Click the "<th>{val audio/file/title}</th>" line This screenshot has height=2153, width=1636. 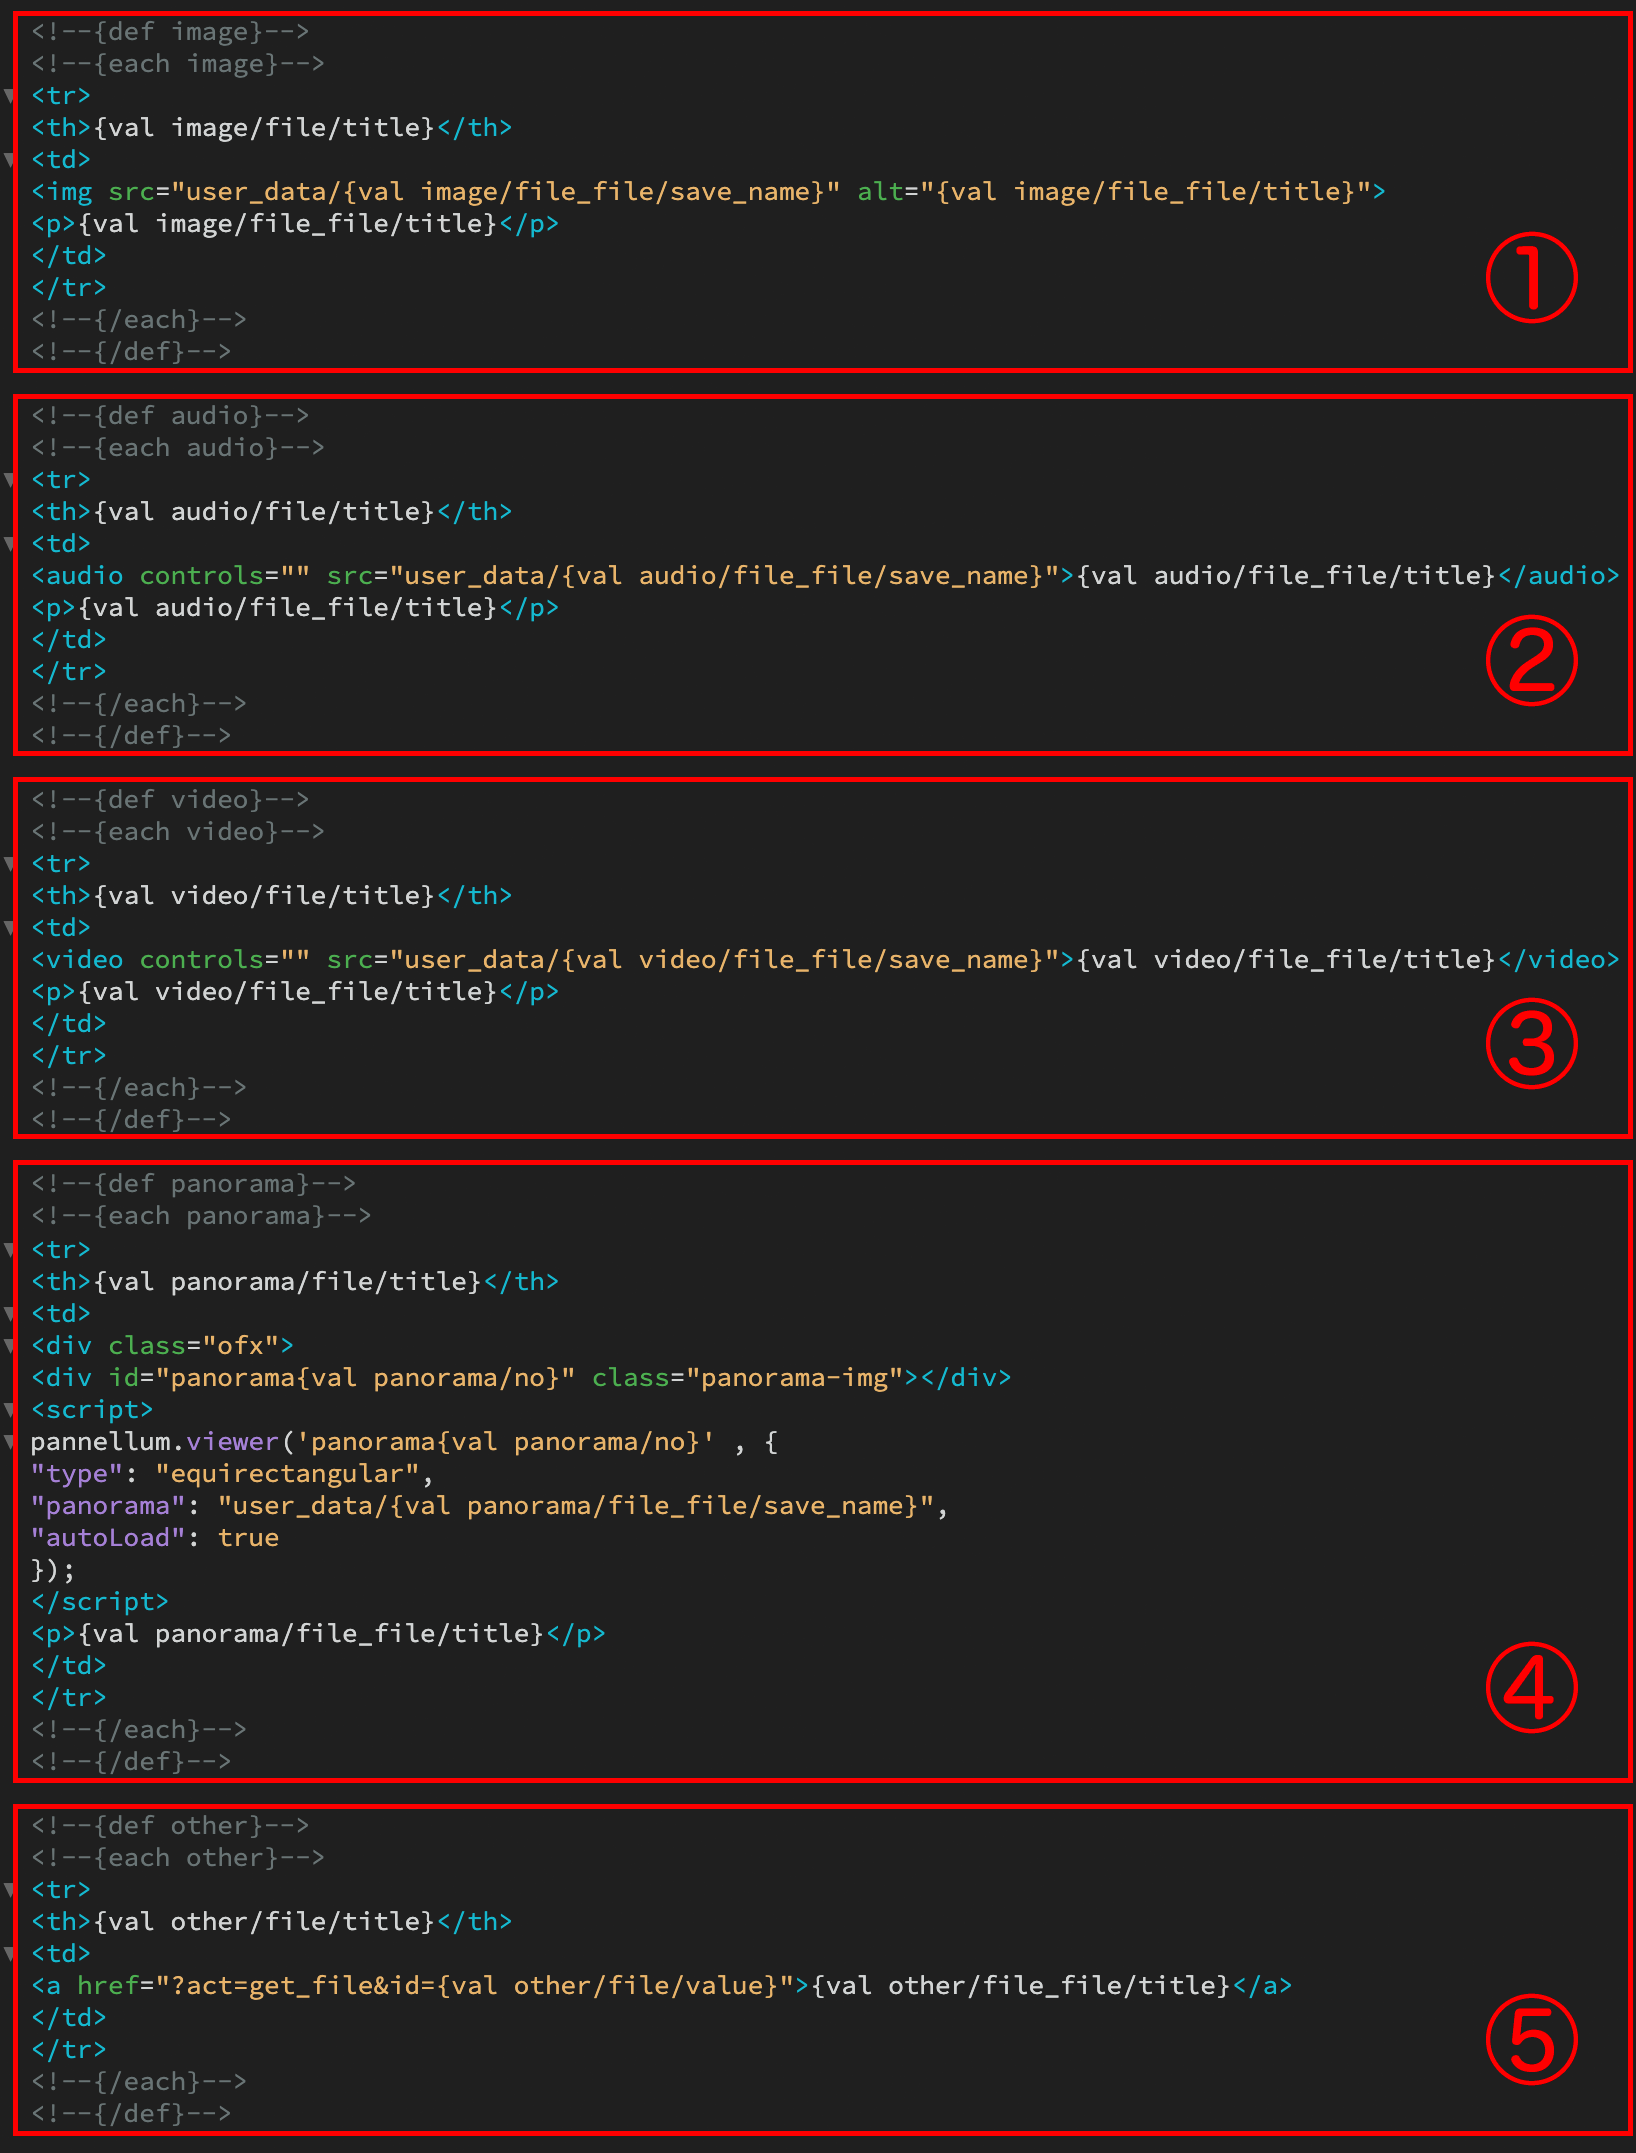pyautogui.click(x=271, y=512)
